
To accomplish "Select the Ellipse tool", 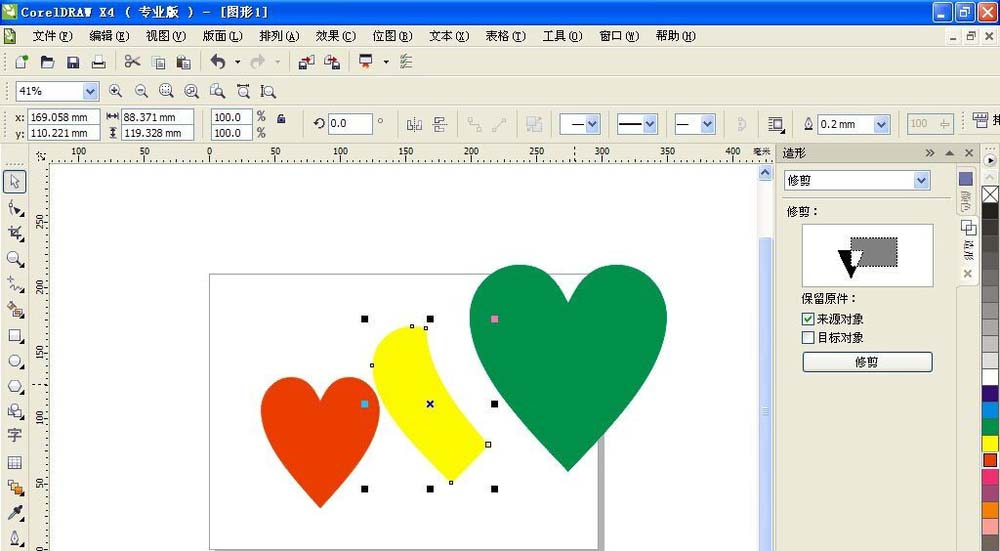I will [15, 361].
